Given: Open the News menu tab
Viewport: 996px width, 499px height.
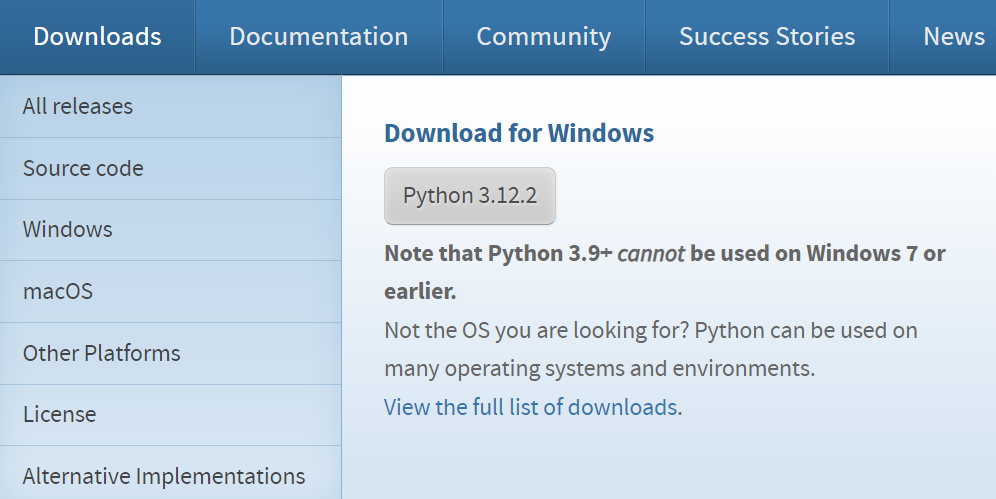Looking at the screenshot, I should coord(943,37).
